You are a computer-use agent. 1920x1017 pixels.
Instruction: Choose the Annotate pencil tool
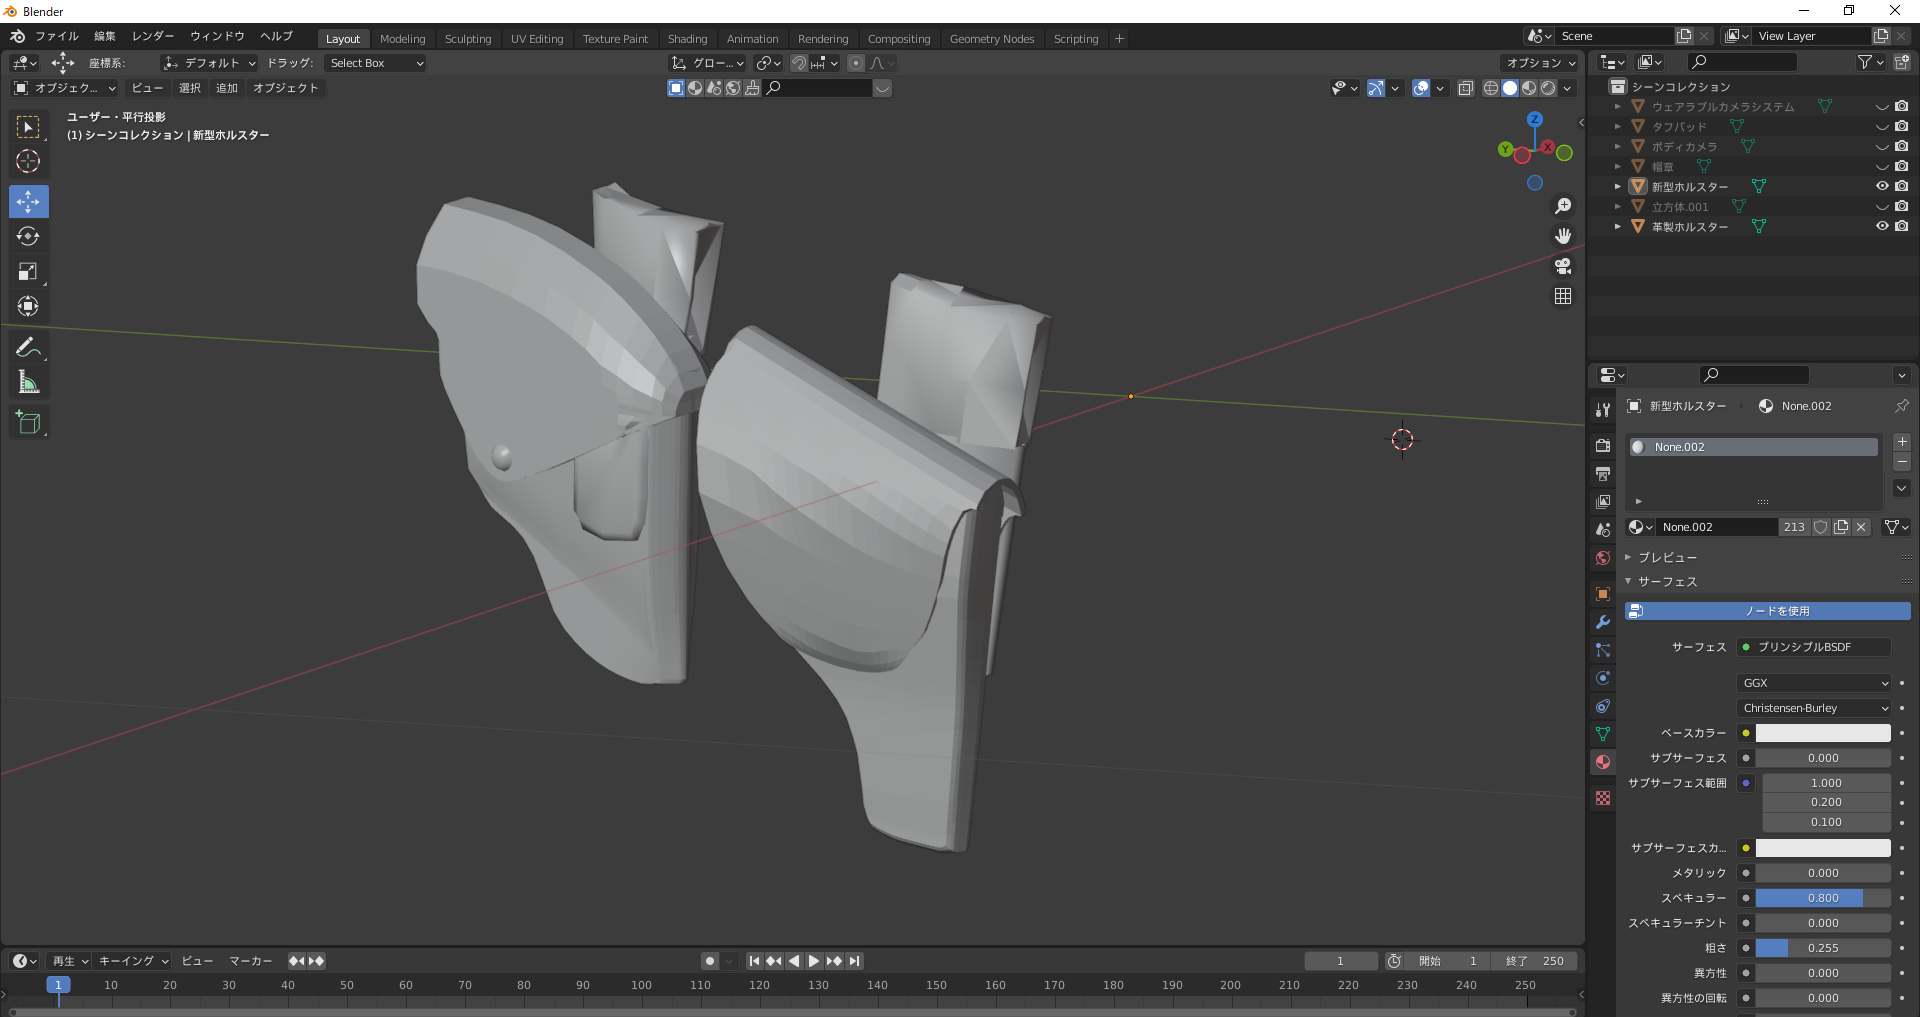click(x=28, y=347)
